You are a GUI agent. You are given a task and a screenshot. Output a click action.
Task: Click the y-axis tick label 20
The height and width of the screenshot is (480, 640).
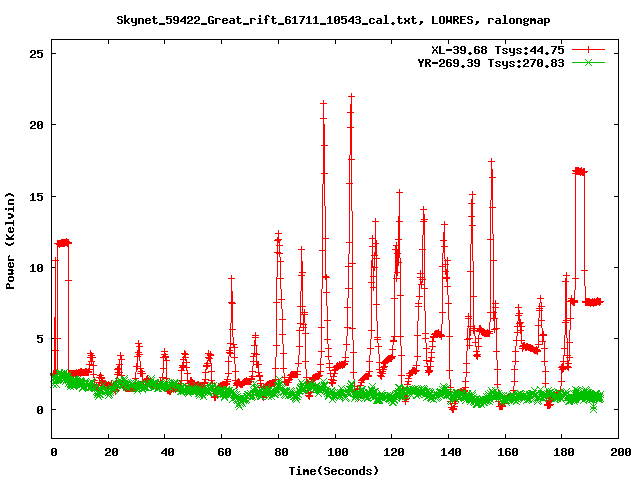point(36,125)
